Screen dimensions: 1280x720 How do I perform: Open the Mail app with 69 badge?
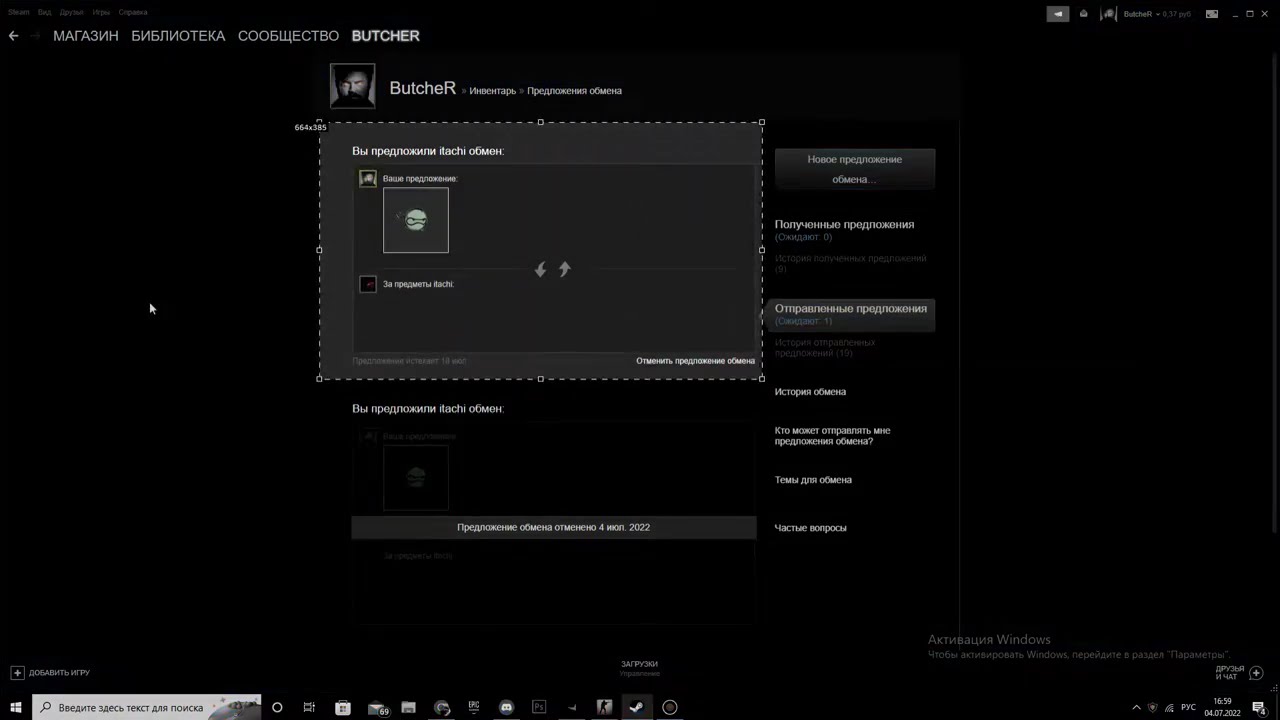click(377, 707)
